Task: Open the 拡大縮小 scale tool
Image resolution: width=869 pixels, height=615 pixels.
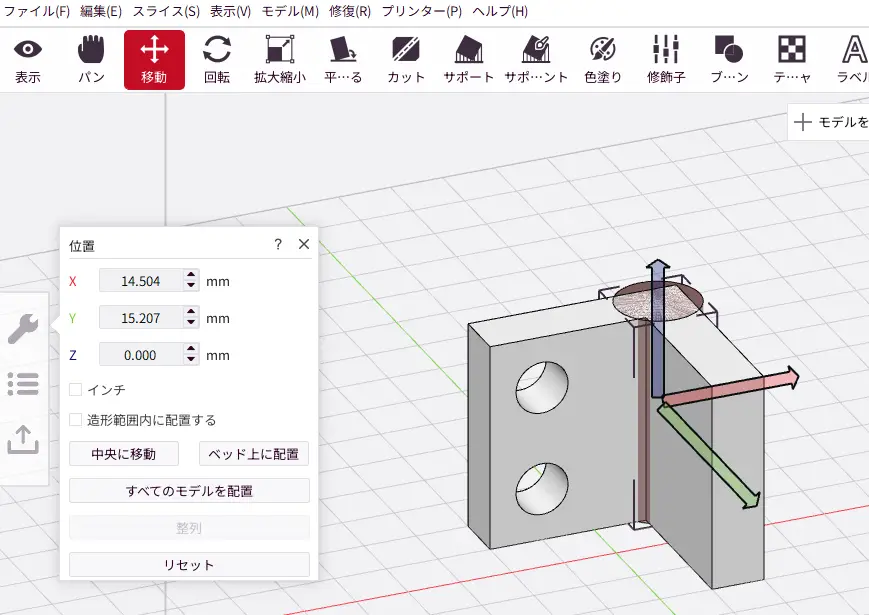Action: point(279,59)
